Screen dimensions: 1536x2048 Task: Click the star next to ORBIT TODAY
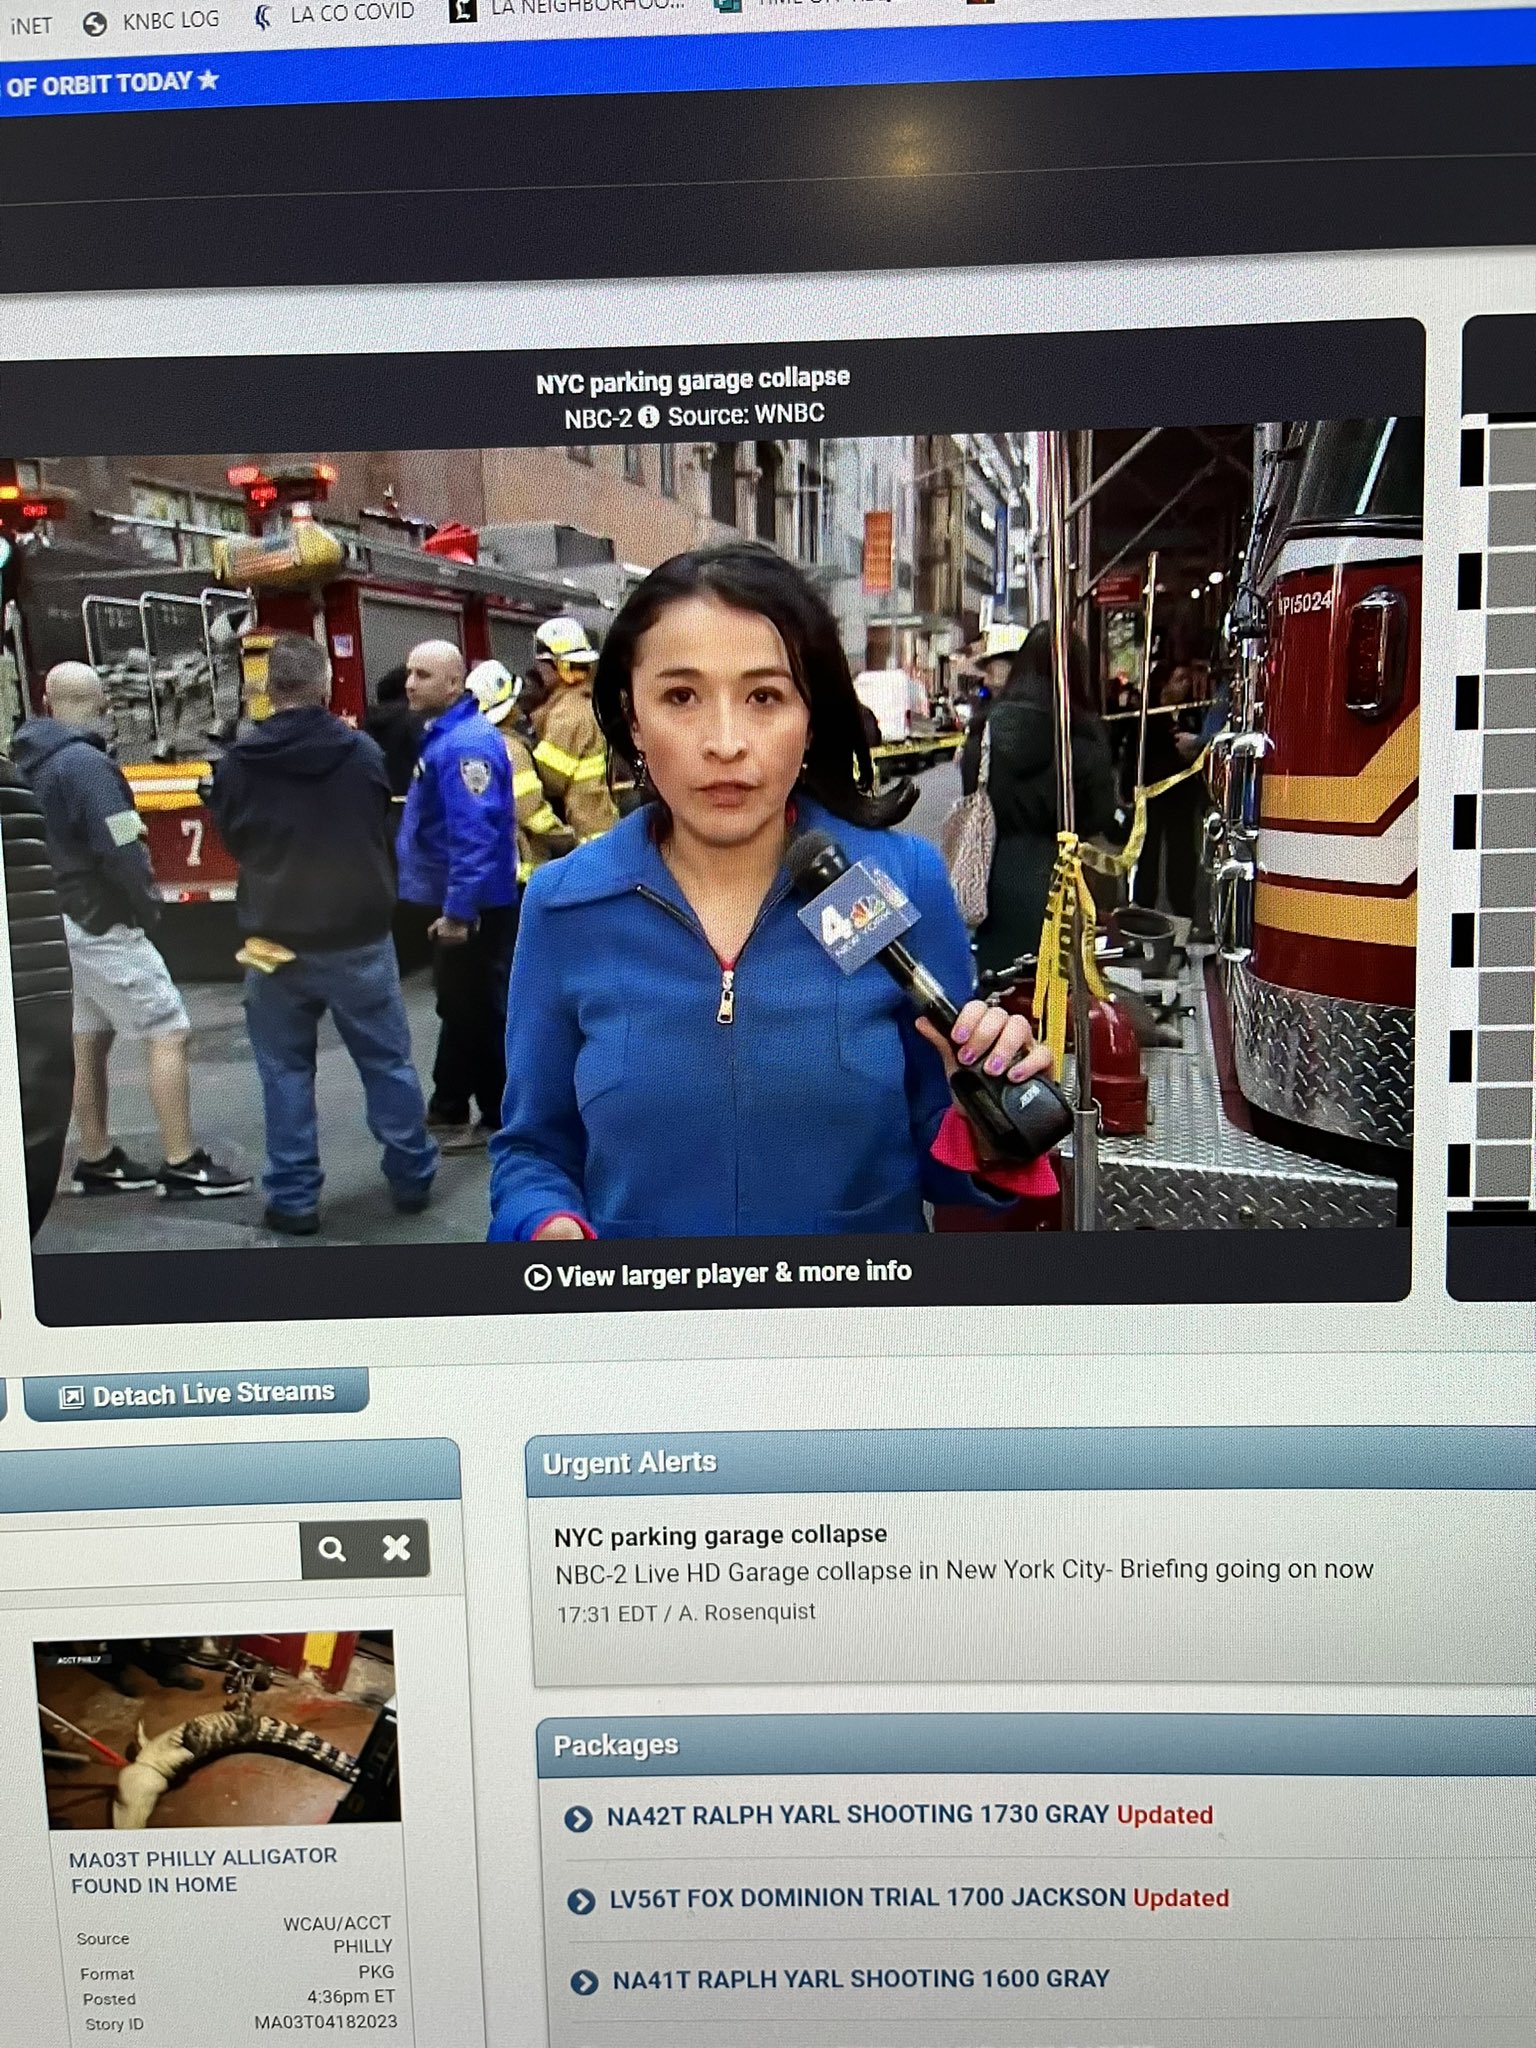click(207, 80)
